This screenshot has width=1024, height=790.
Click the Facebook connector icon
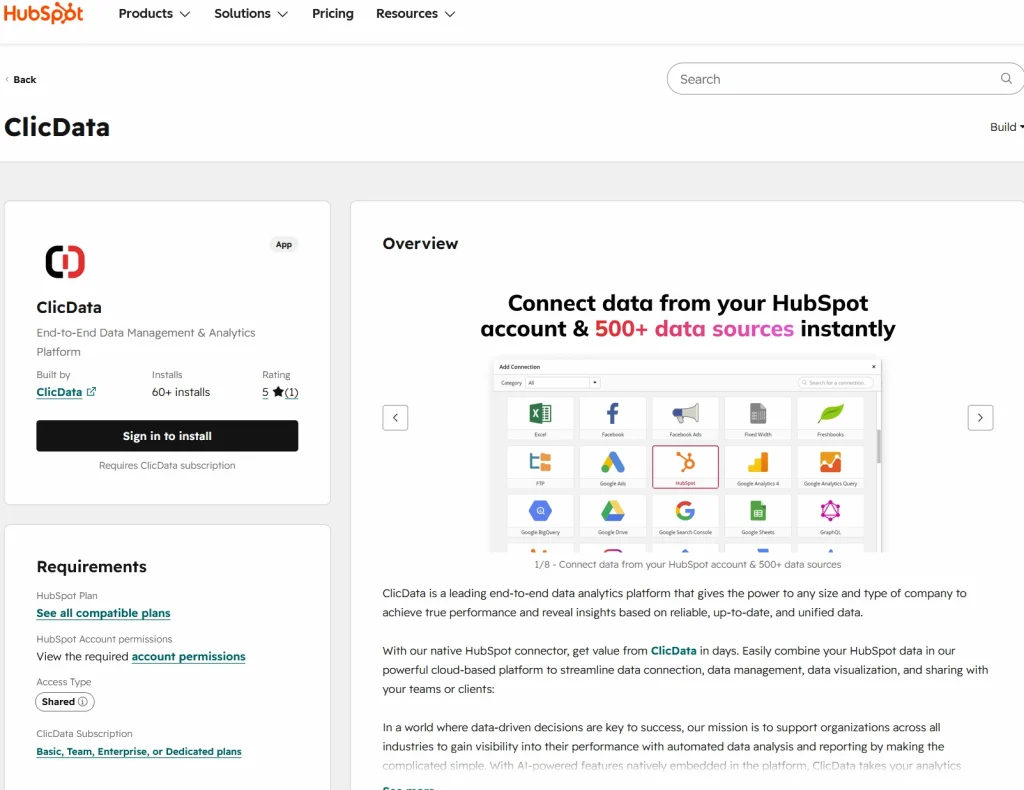tap(613, 413)
